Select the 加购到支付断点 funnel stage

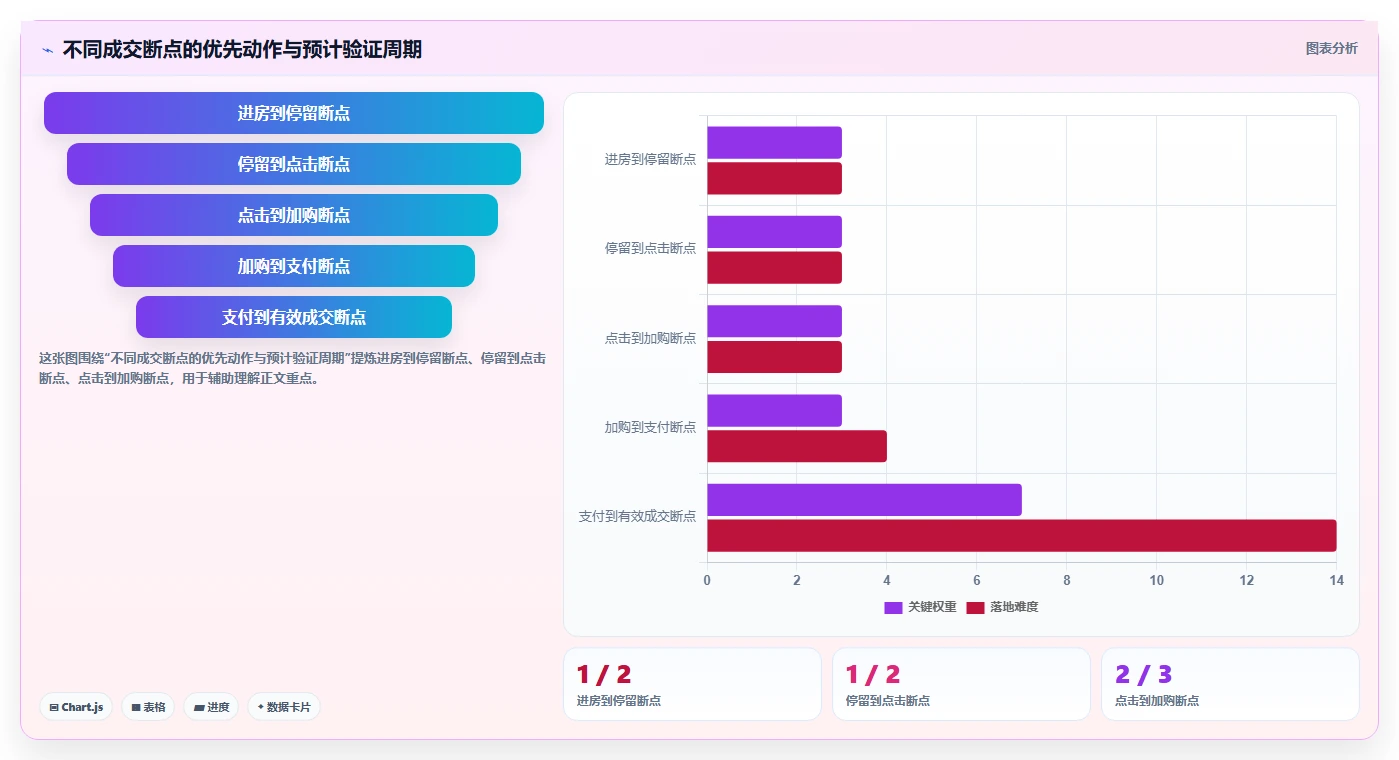tap(294, 266)
